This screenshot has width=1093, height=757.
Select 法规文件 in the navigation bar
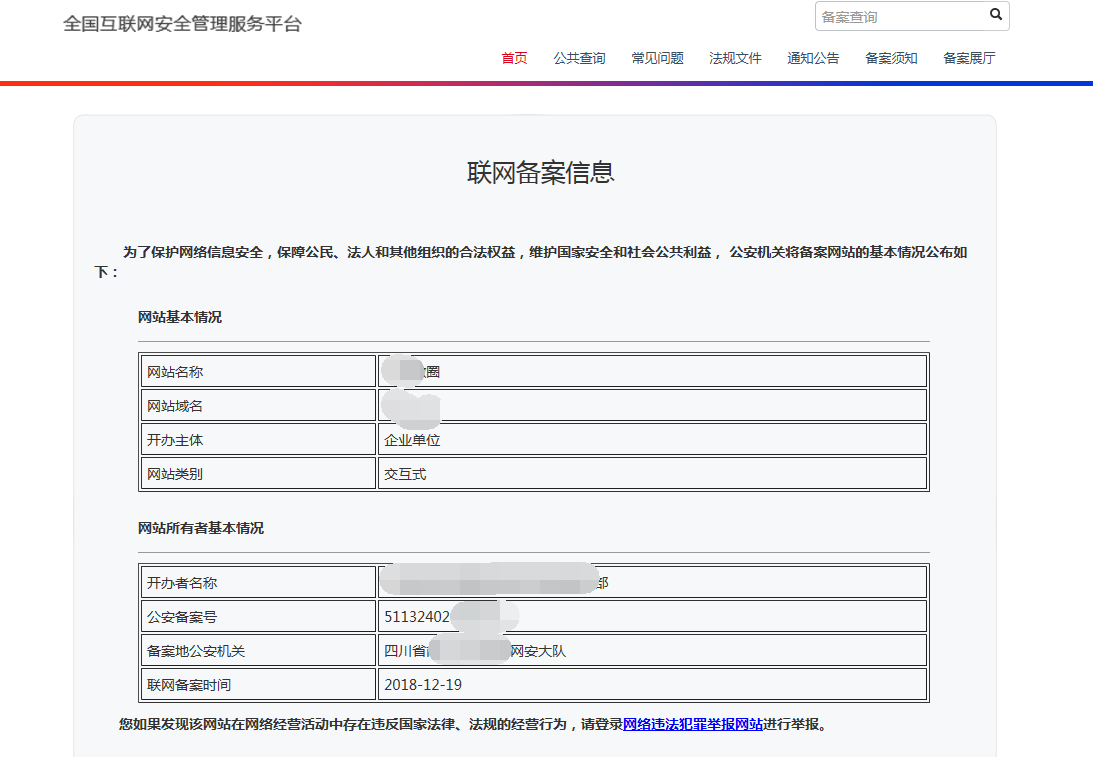coord(735,58)
